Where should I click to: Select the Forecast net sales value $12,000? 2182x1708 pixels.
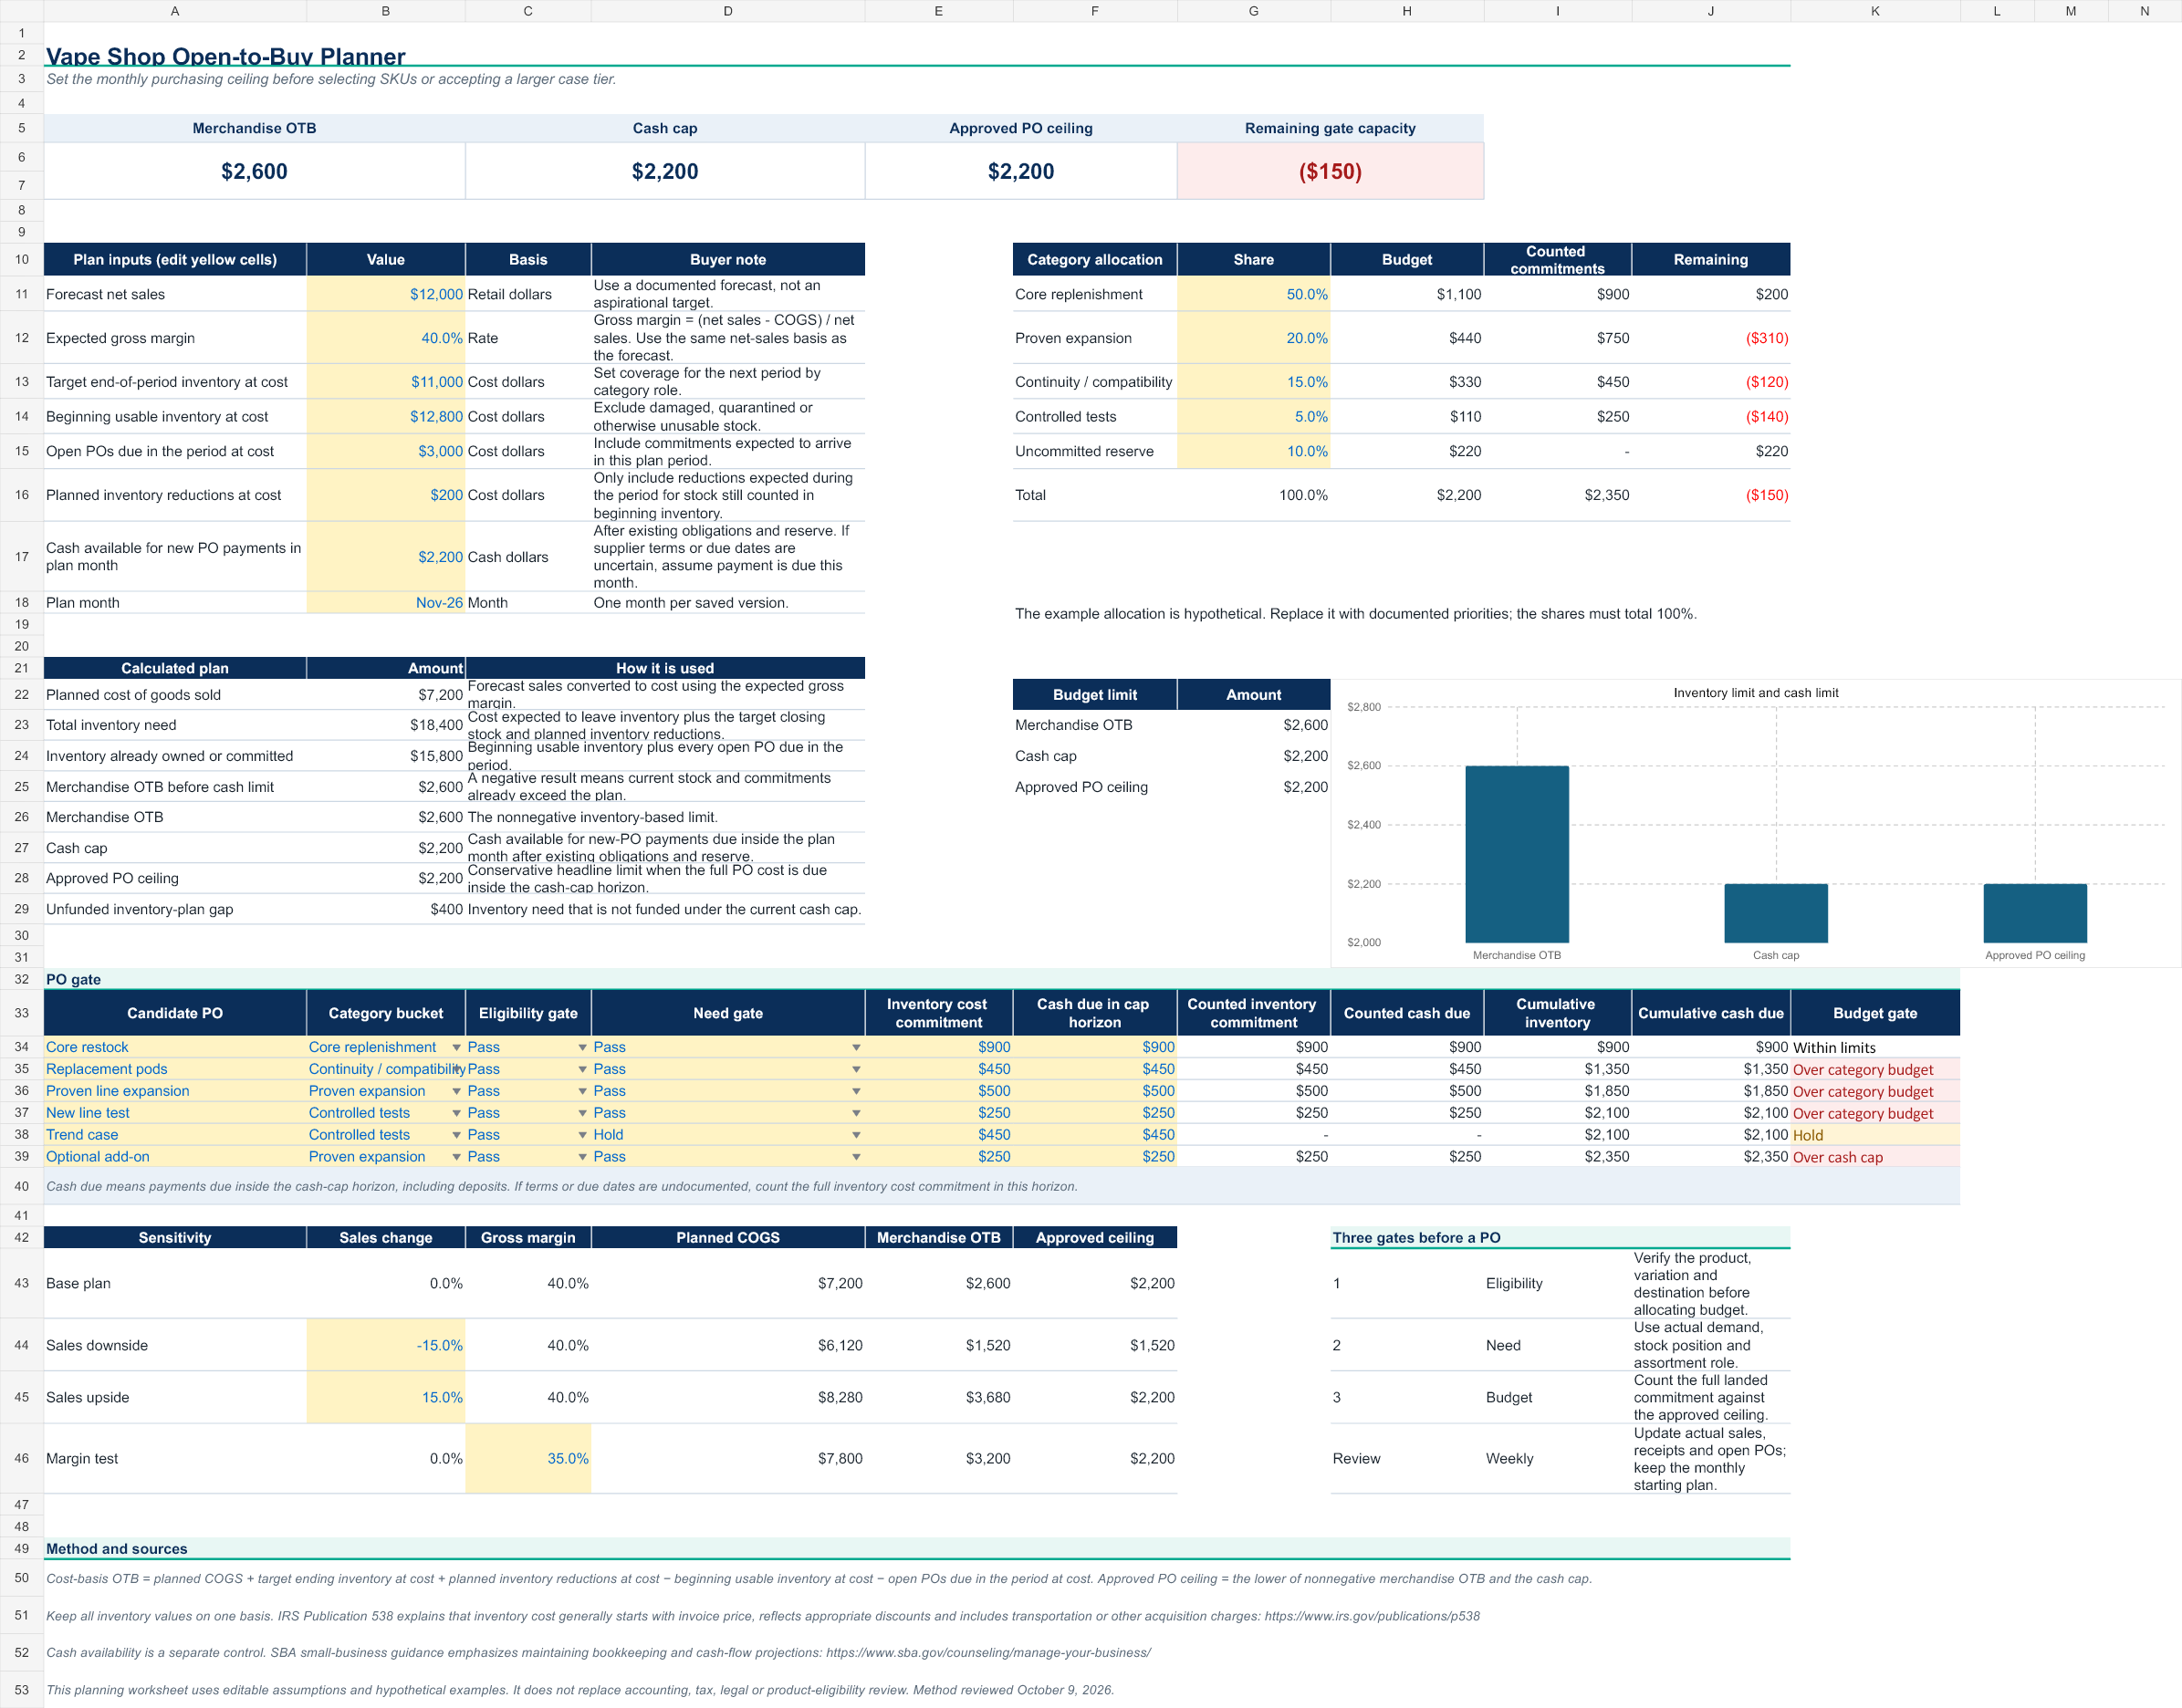tap(385, 294)
